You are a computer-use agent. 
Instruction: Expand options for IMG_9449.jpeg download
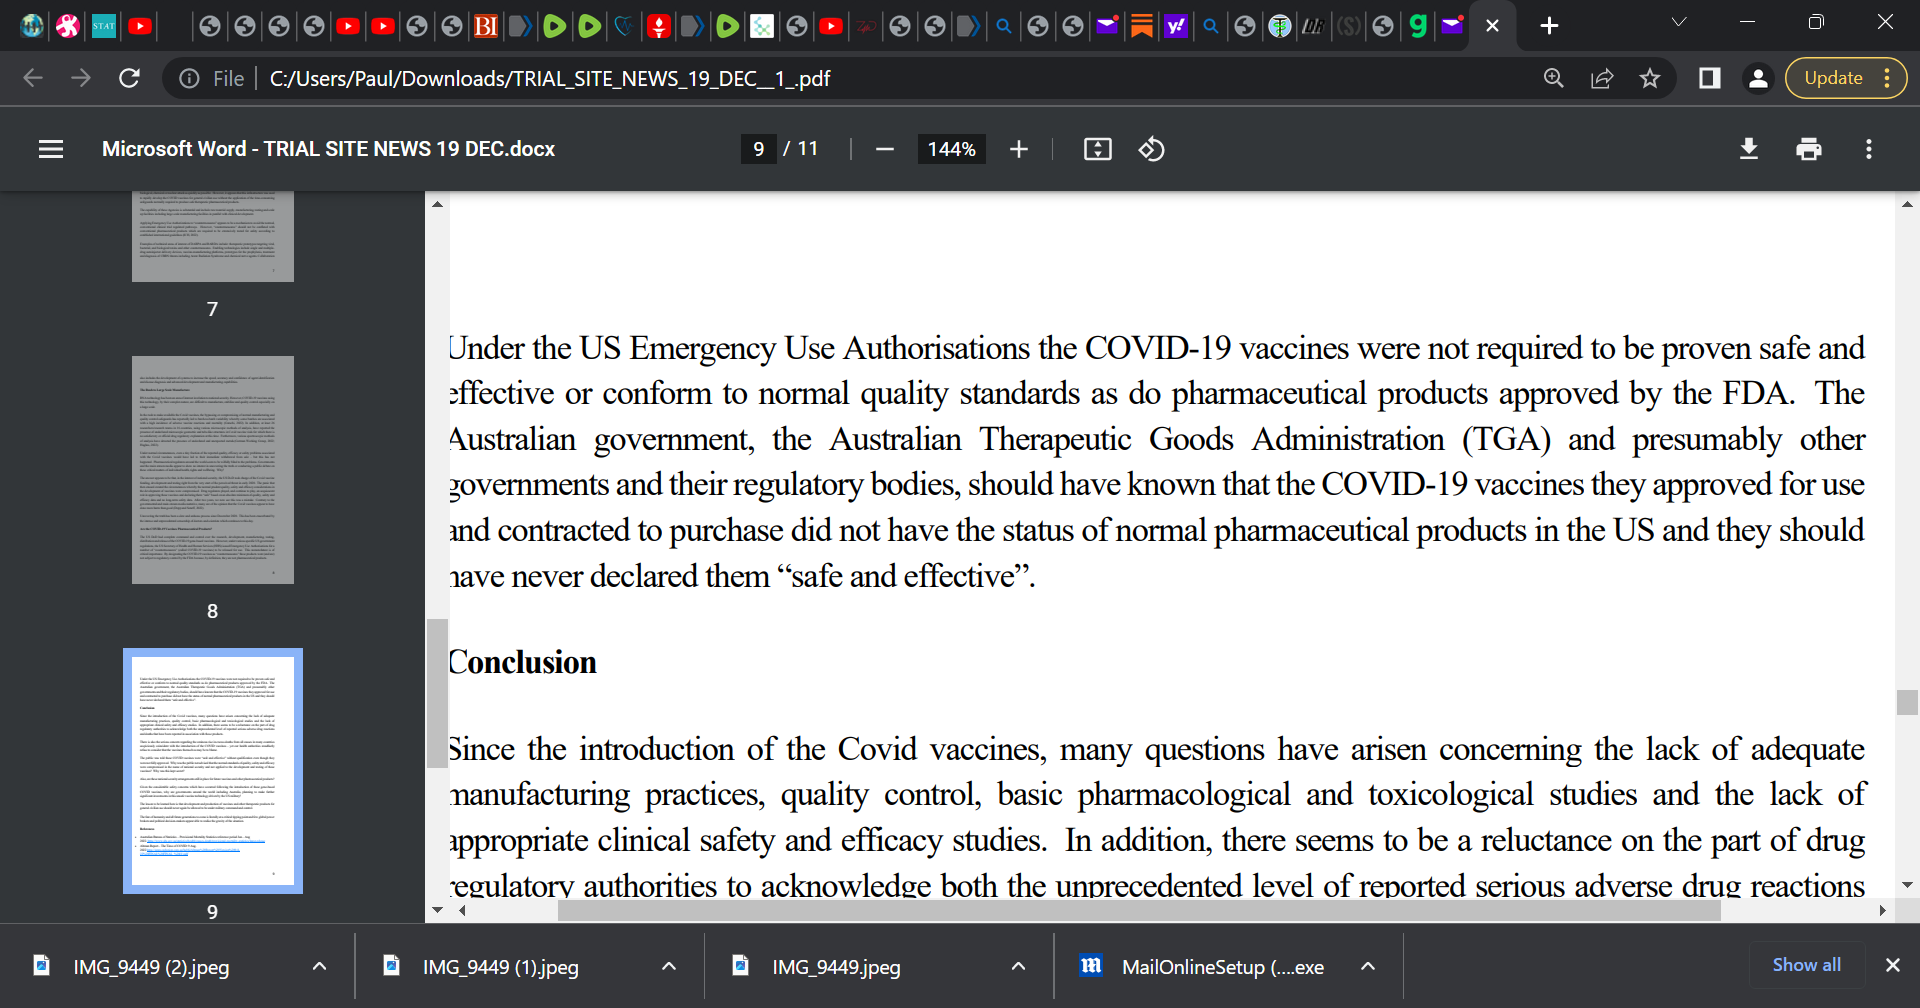coord(1018,966)
